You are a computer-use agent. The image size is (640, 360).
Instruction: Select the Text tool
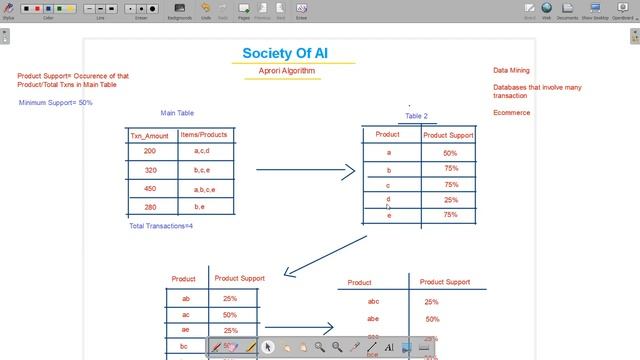(x=389, y=347)
